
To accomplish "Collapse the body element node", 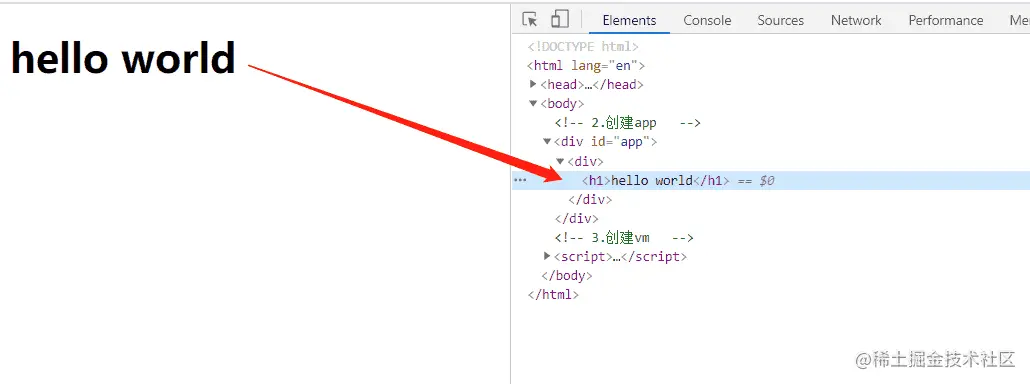I will (x=533, y=103).
